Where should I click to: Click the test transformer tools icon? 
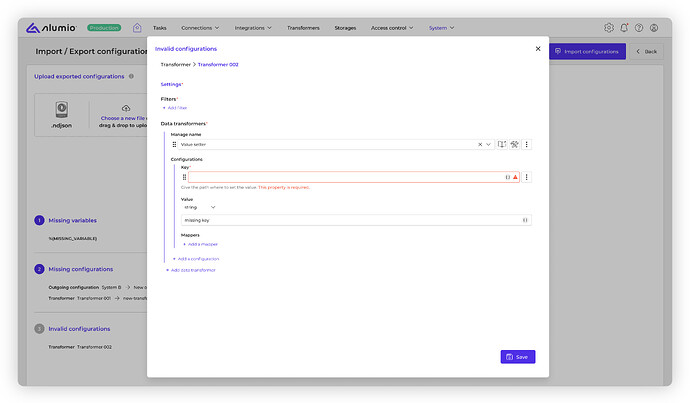[x=514, y=144]
